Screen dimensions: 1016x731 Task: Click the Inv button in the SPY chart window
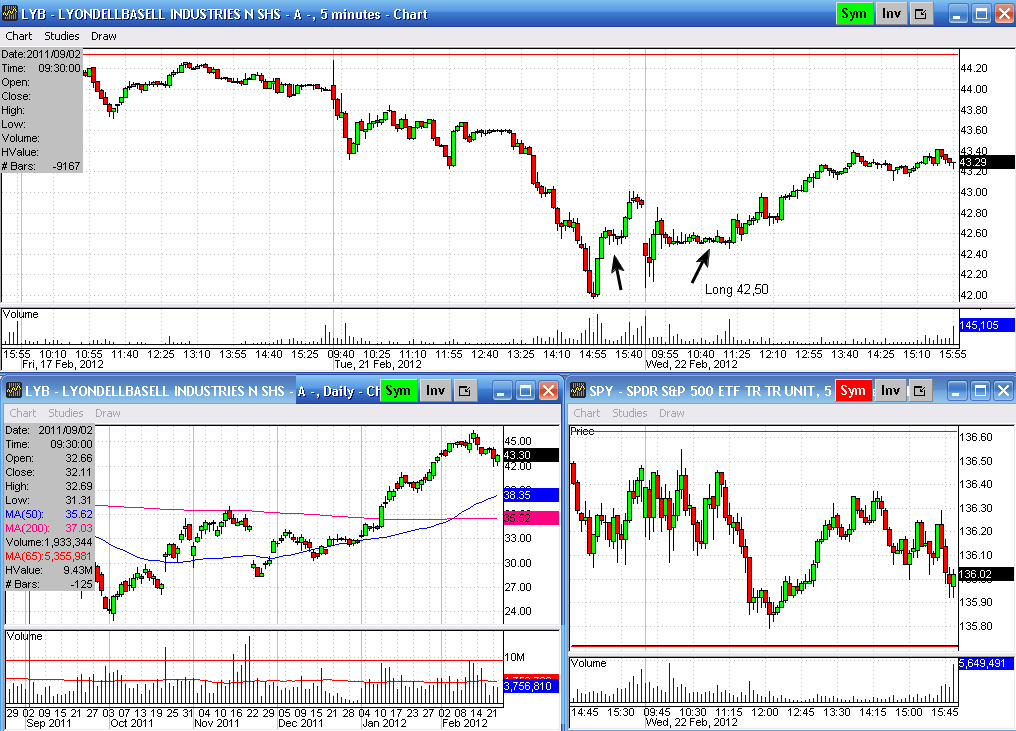(x=889, y=391)
